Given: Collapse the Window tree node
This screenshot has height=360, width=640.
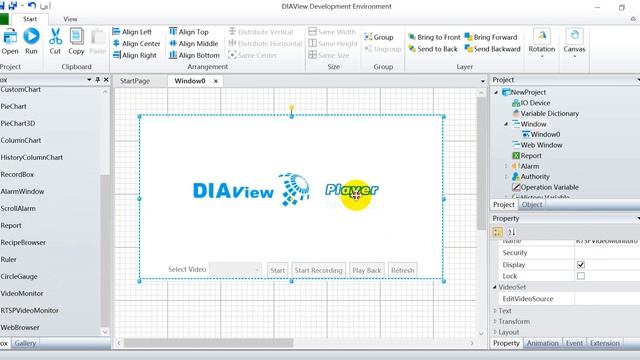Looking at the screenshot, I should [x=506, y=124].
